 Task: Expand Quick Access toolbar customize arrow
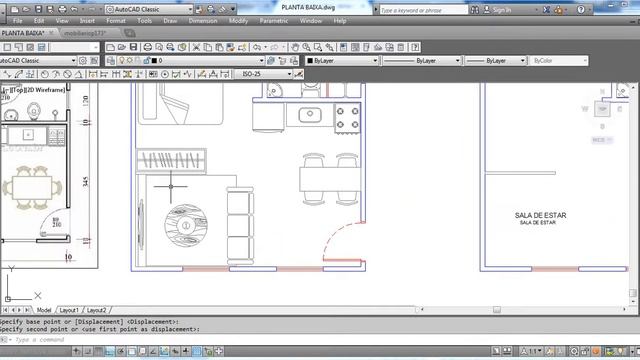coord(233,9)
